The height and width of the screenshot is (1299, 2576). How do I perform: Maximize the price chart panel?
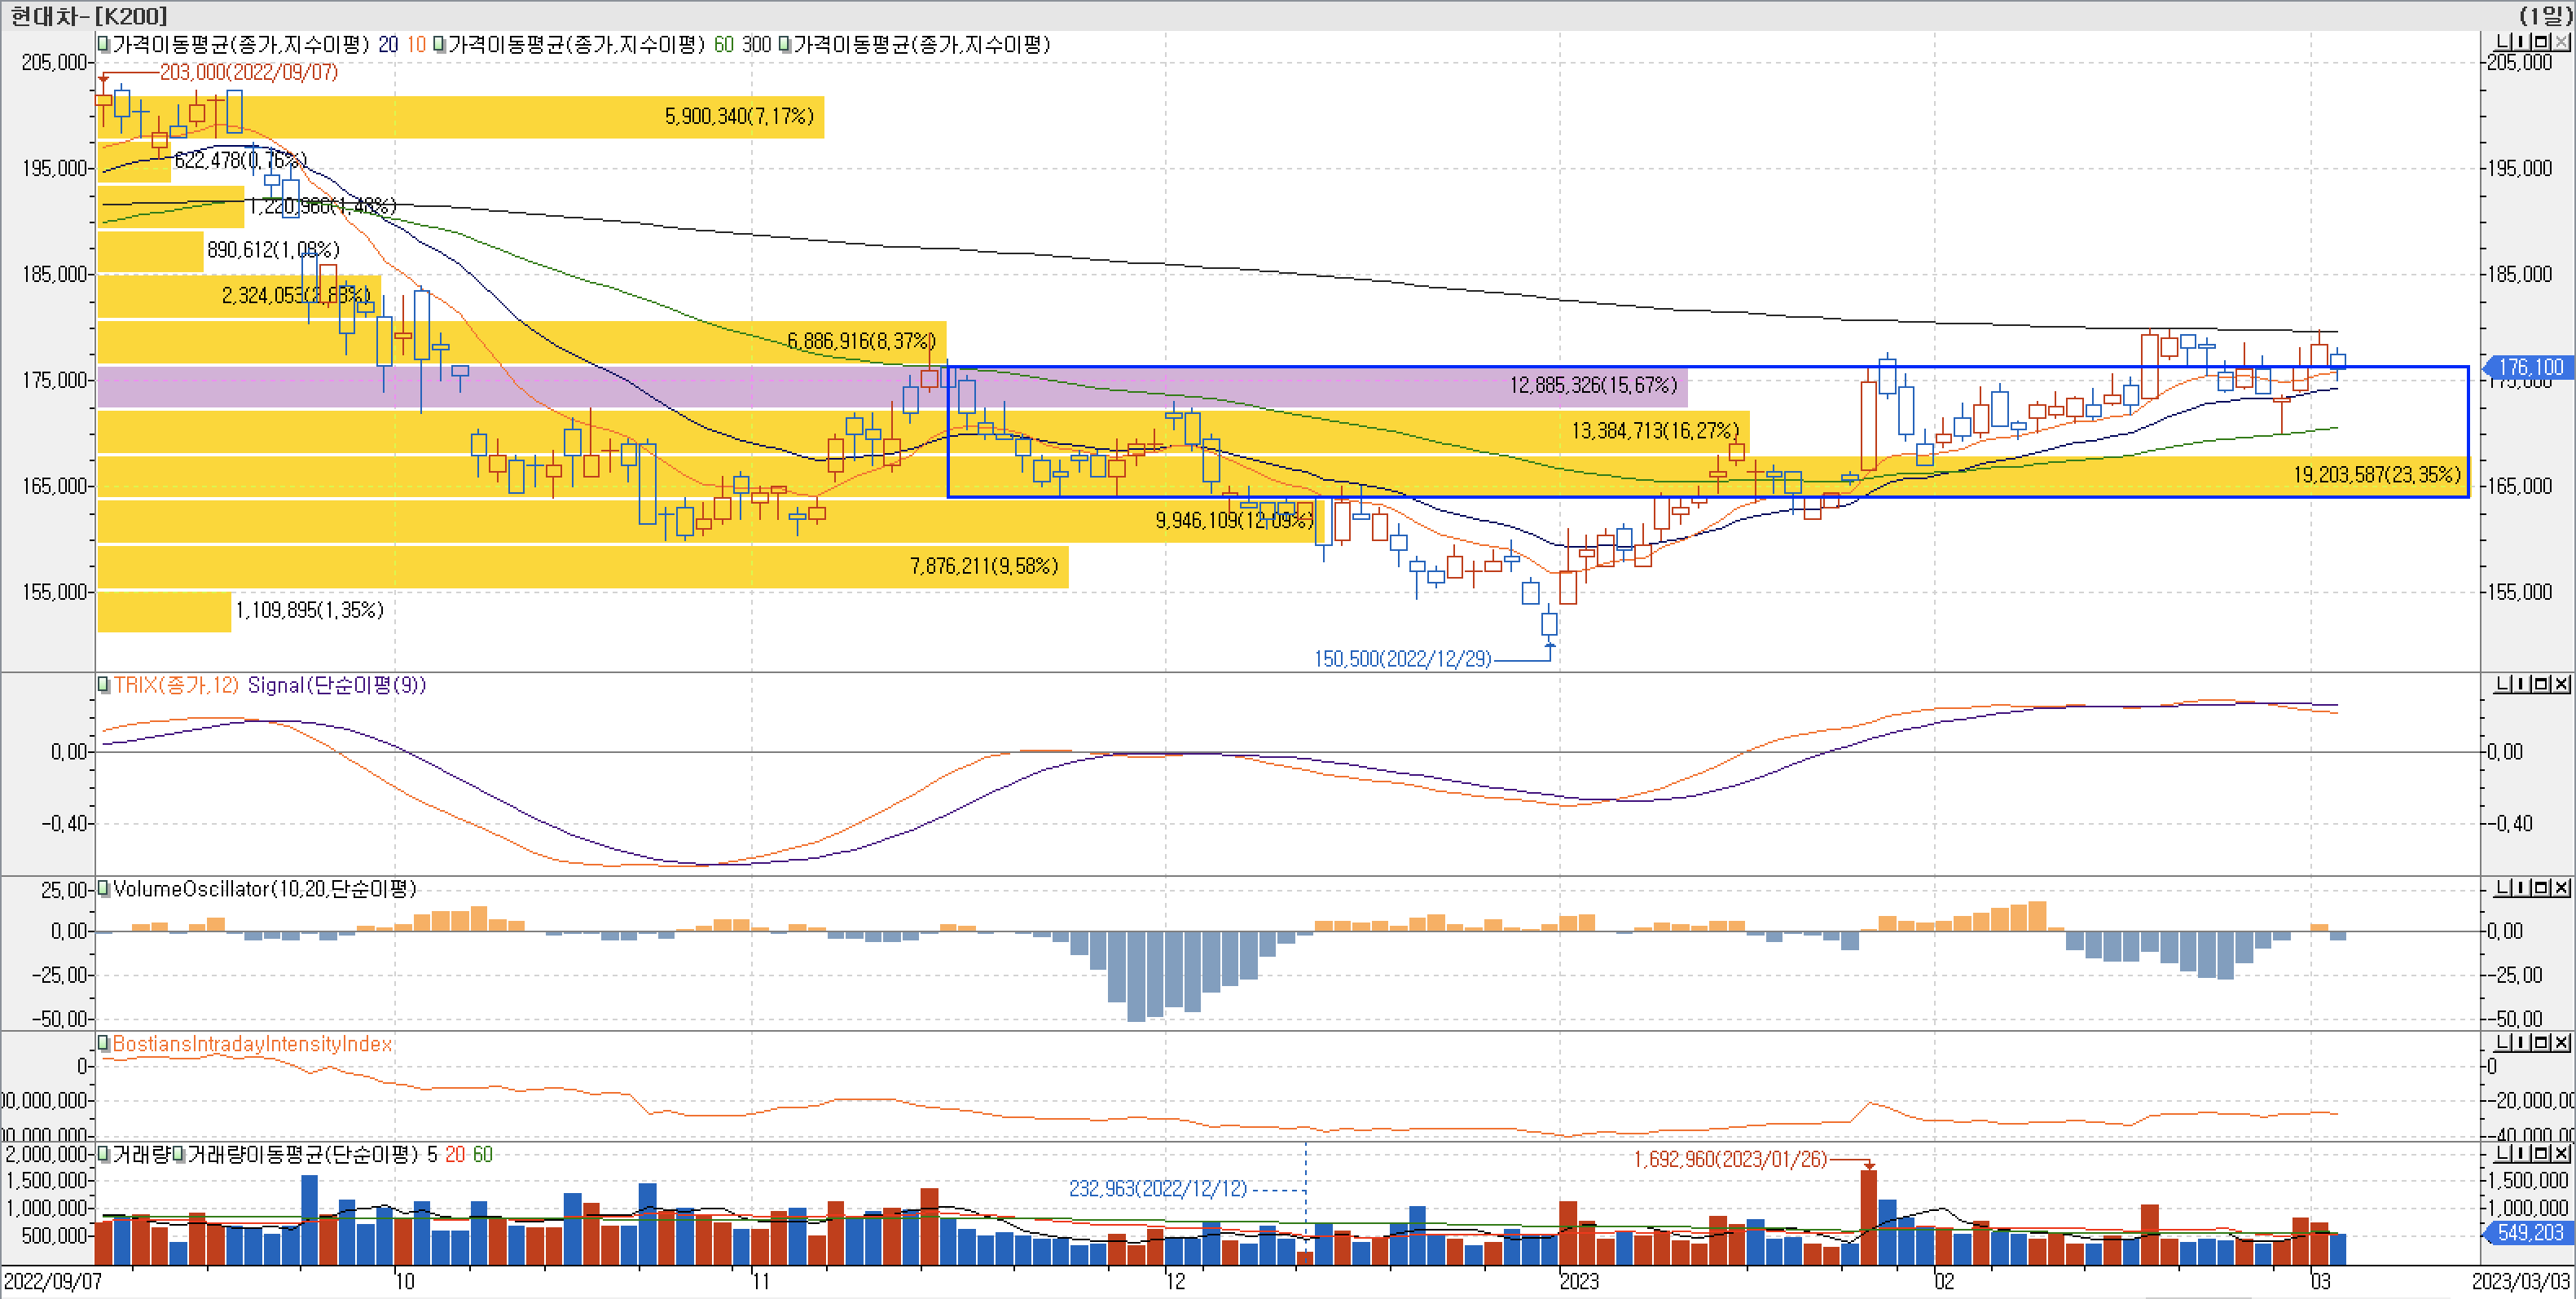(x=2541, y=41)
